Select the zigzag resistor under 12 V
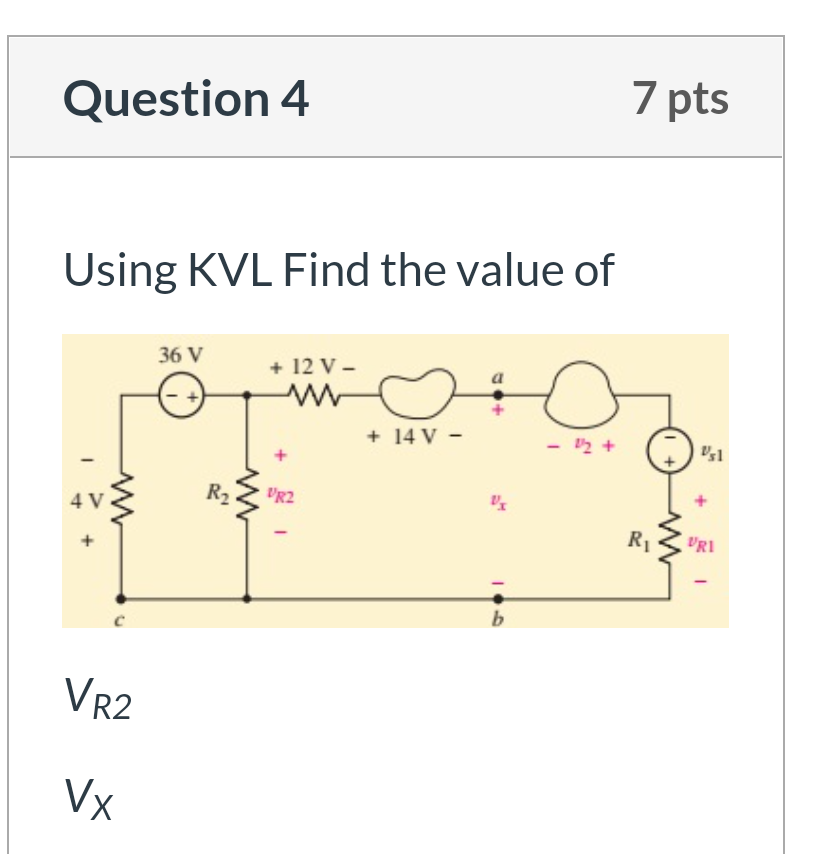 coord(313,392)
